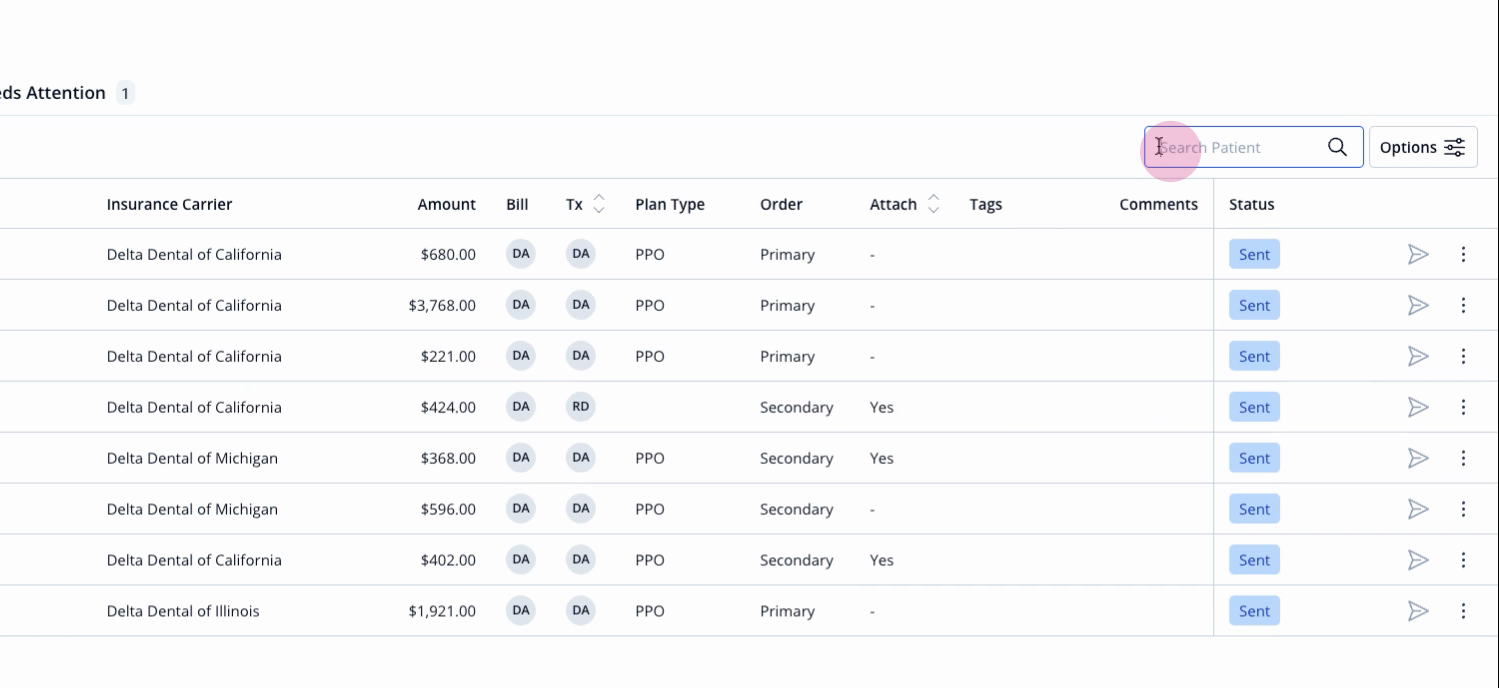Send the $3,768.00 claim via paper-plane icon
This screenshot has width=1499, height=688.
tap(1418, 305)
